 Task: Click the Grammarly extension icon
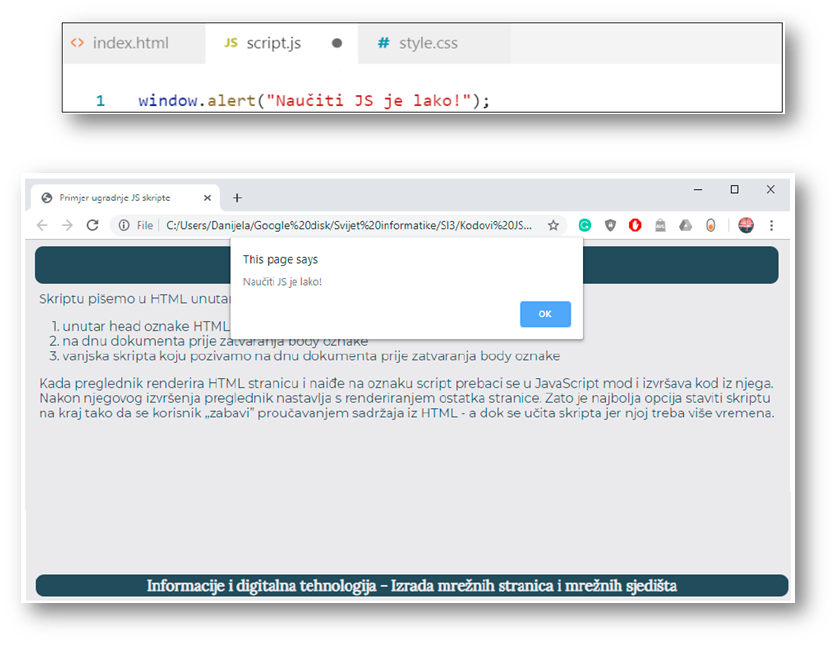coord(585,225)
